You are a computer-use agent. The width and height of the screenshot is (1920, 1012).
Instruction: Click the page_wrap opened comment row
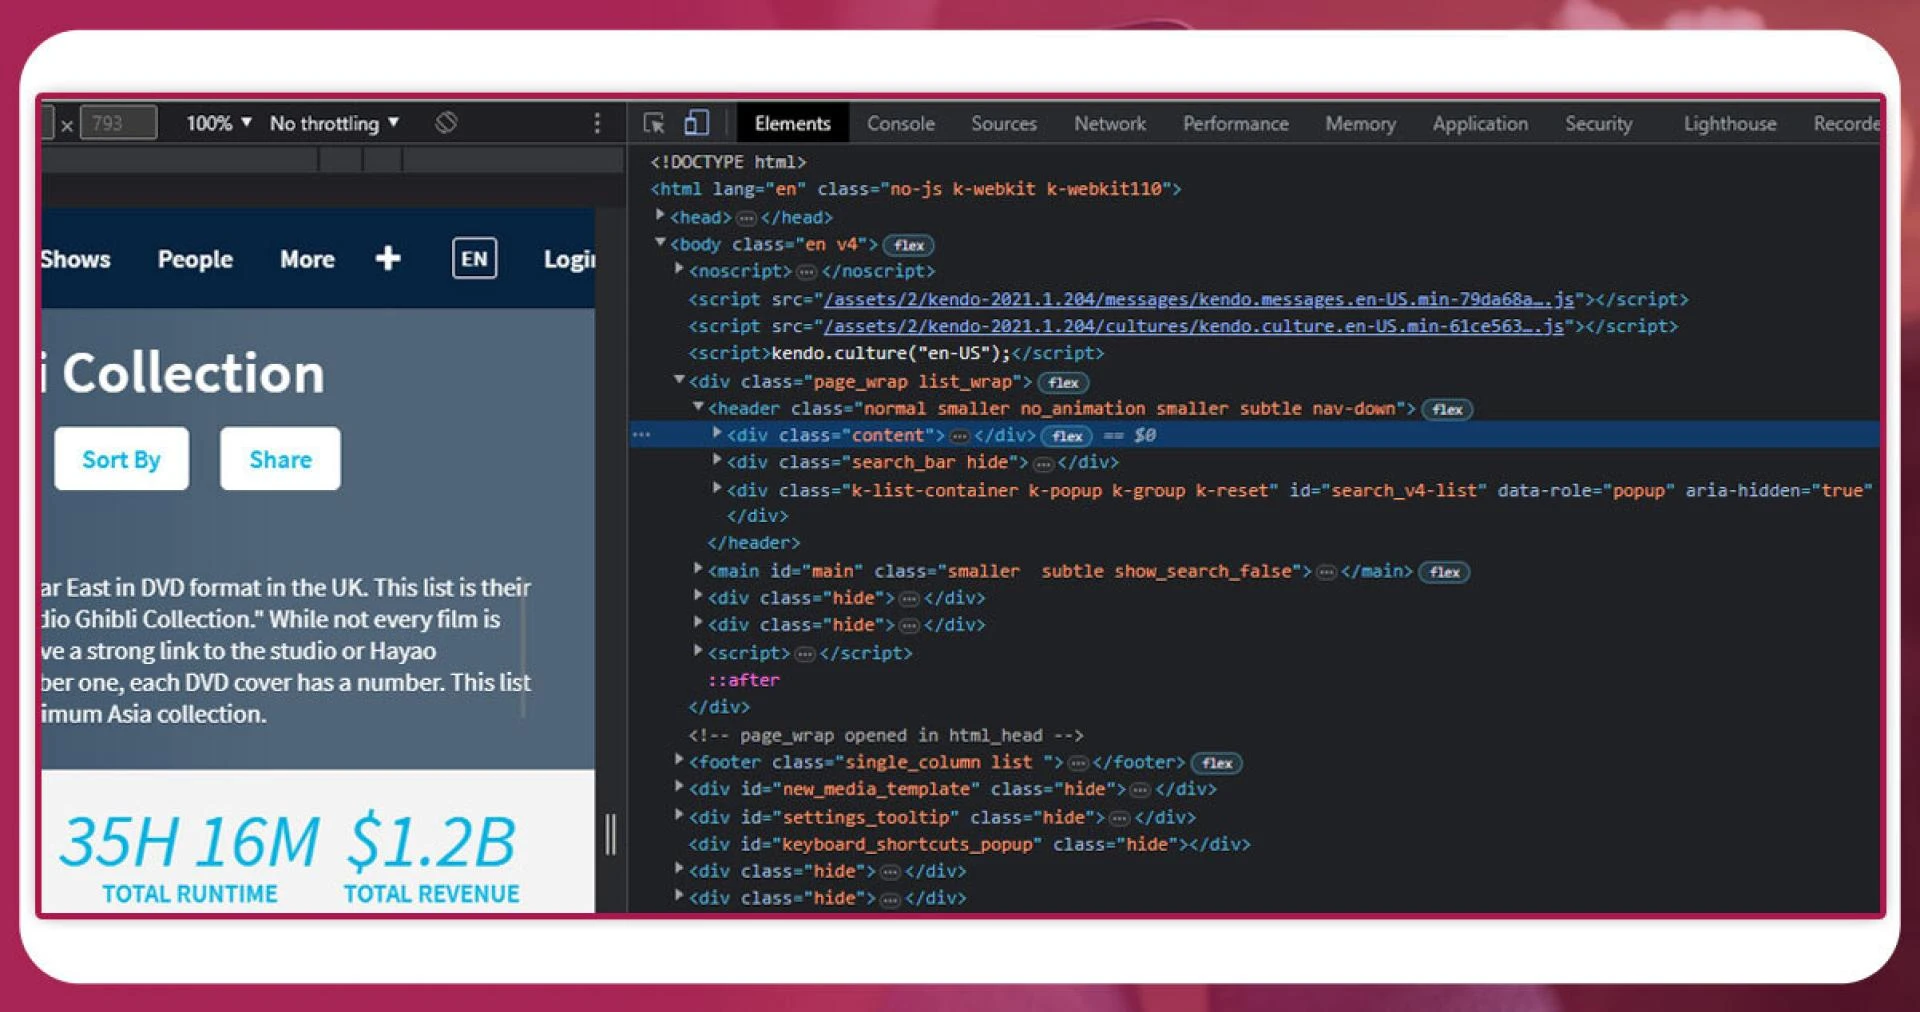886,735
